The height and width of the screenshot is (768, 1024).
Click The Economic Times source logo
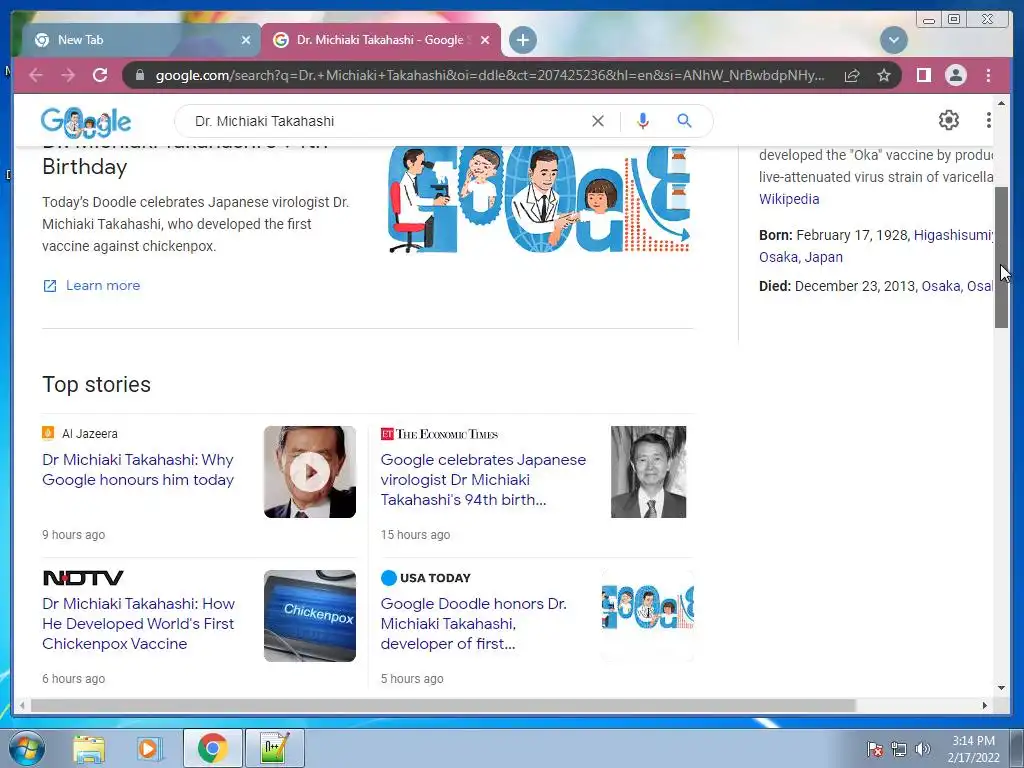point(440,434)
